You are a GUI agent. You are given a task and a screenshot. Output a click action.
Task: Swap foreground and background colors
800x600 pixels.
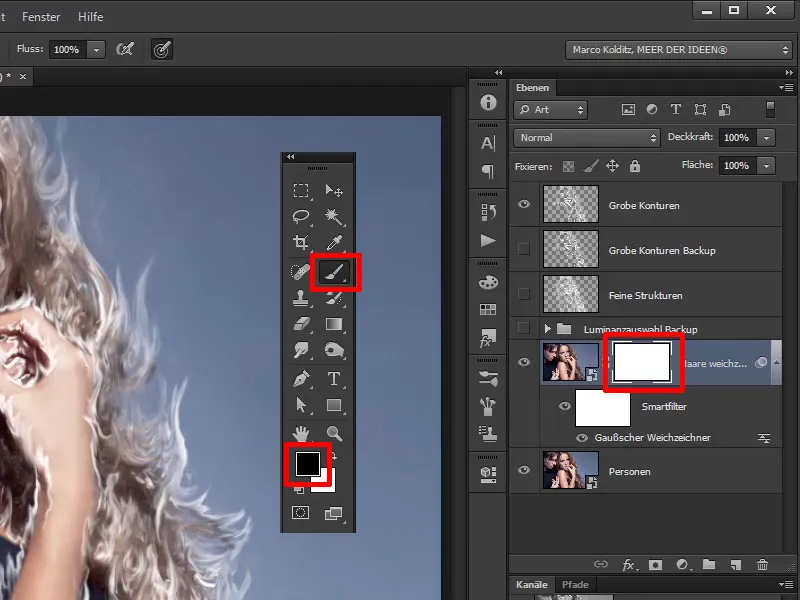[334, 456]
